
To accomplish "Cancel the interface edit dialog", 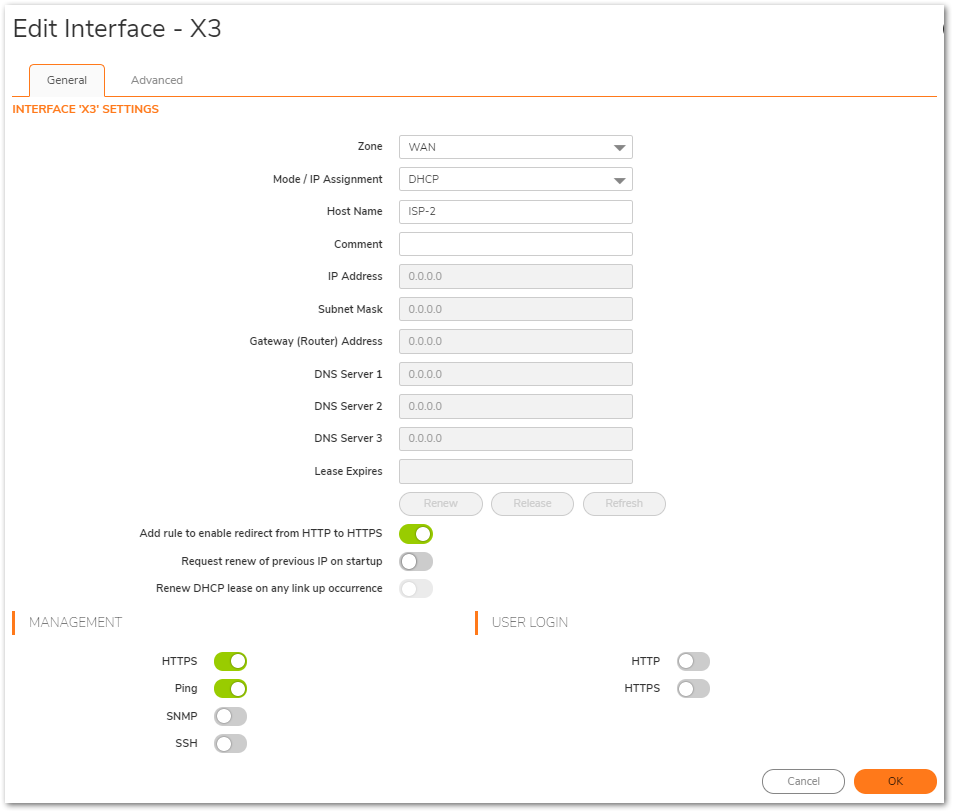I will coord(803,781).
